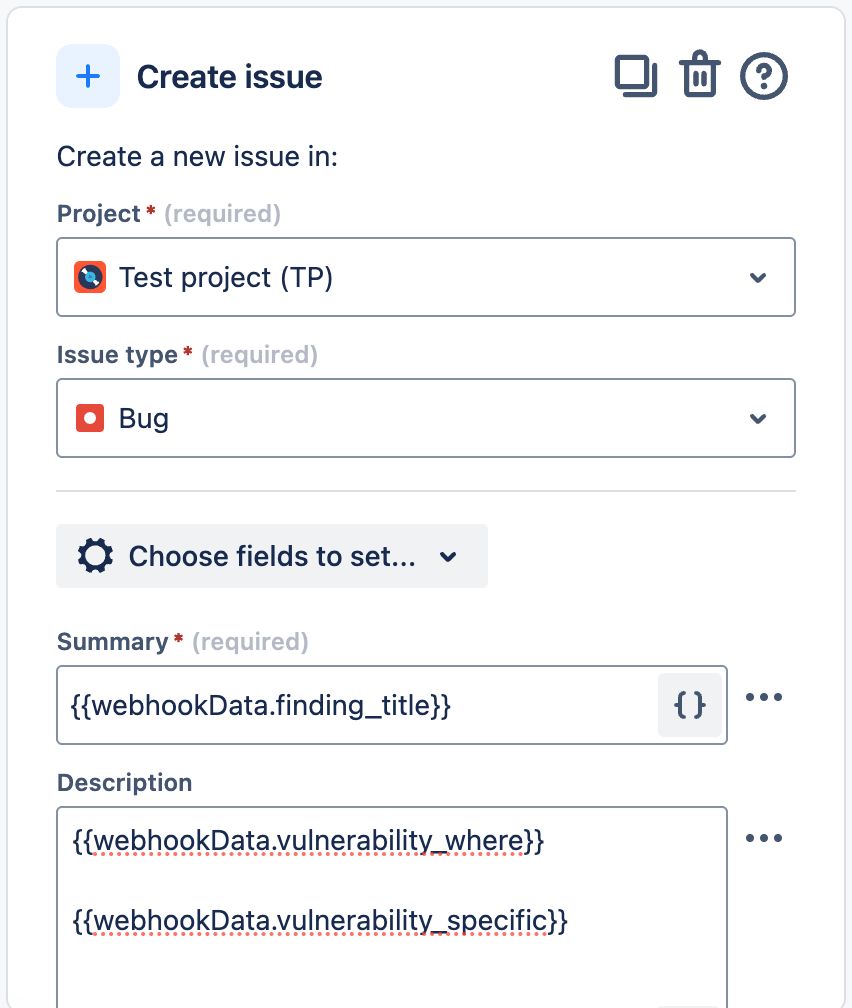Click the Test project avatar icon

[90, 277]
